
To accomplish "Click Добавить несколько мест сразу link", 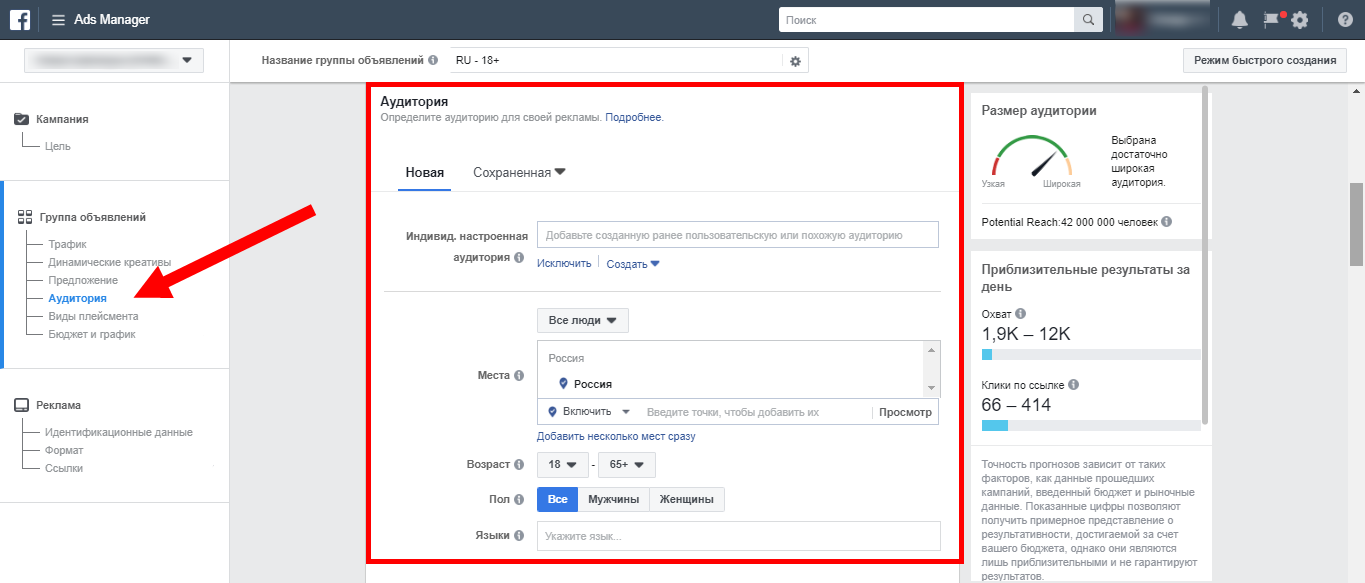I will [x=616, y=436].
